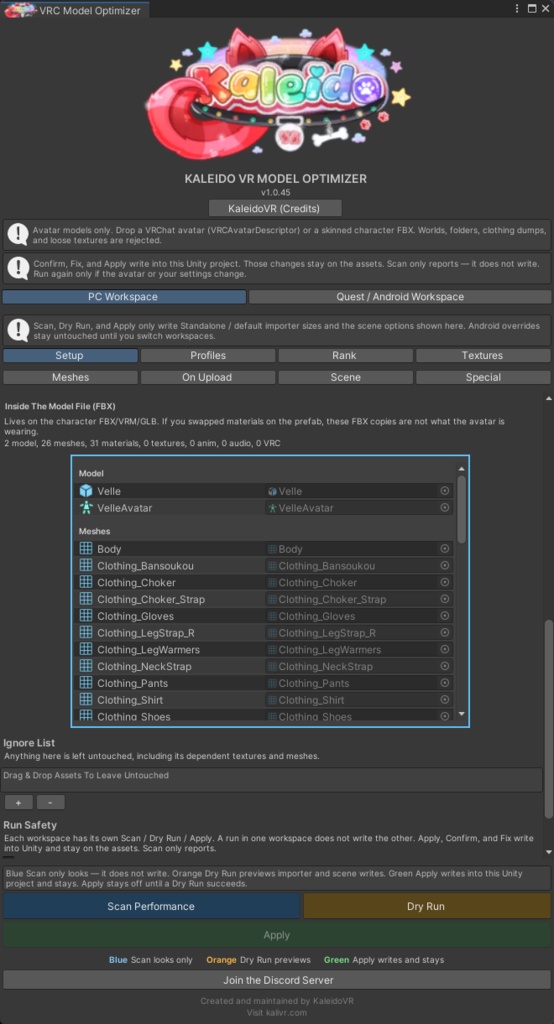554x1024 pixels.
Task: Click the model list scroll-down arrow
Action: 462,714
